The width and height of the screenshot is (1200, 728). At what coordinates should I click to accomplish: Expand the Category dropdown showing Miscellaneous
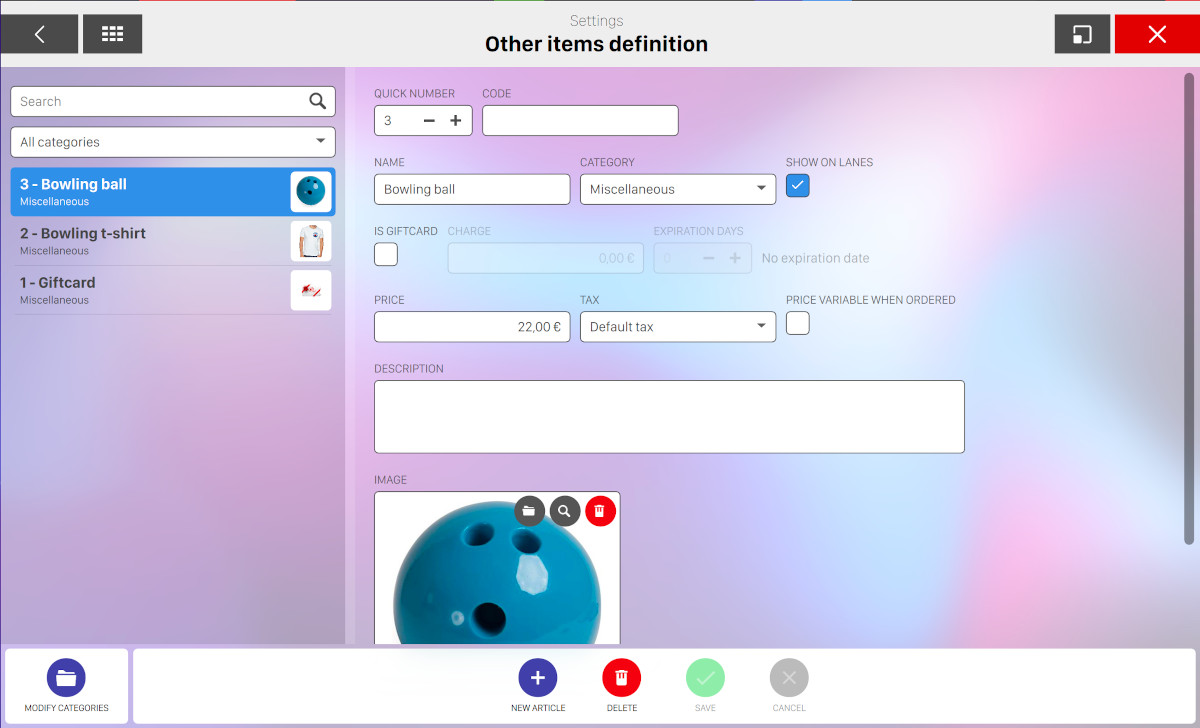tap(677, 189)
